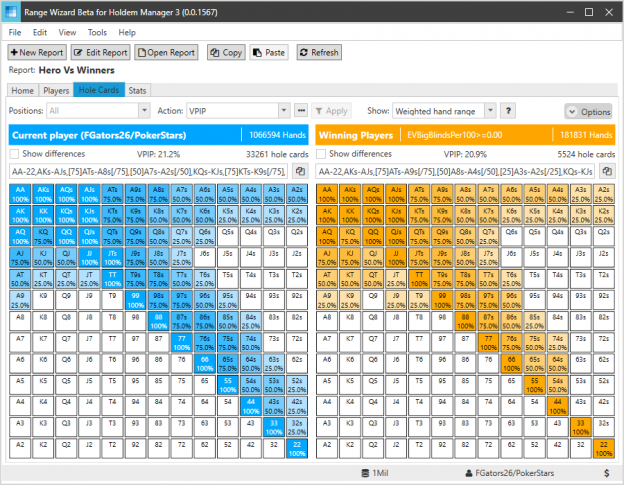The image size is (624, 485).
Task: Copy winning players' range string icon
Action: (607, 171)
